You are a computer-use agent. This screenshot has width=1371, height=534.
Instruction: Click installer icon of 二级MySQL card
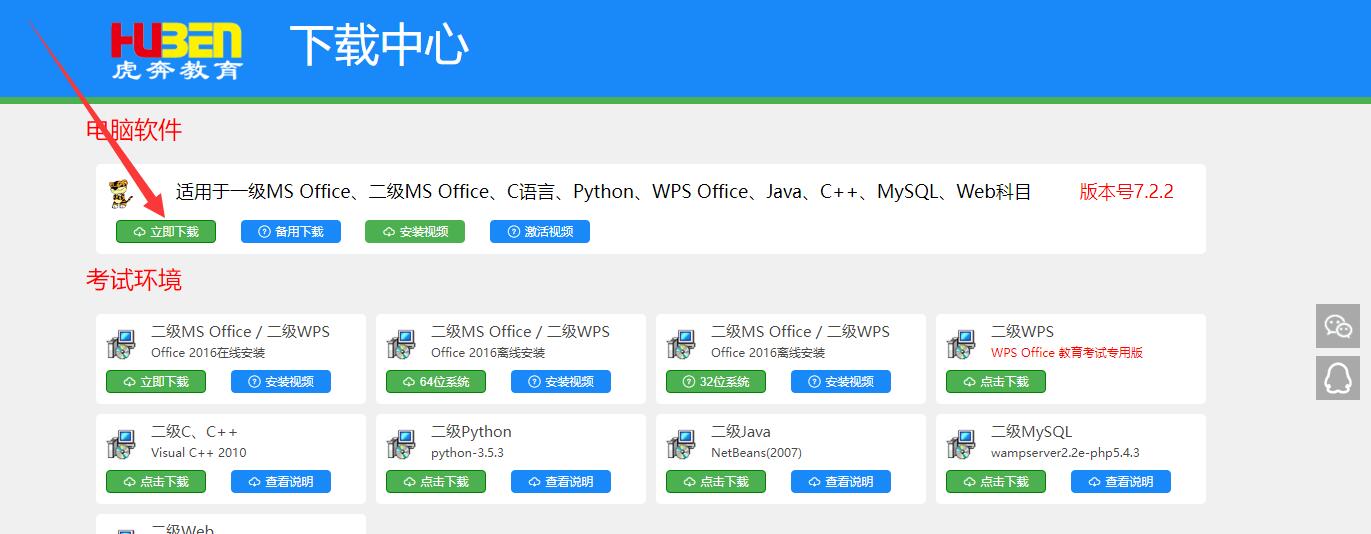coord(961,443)
